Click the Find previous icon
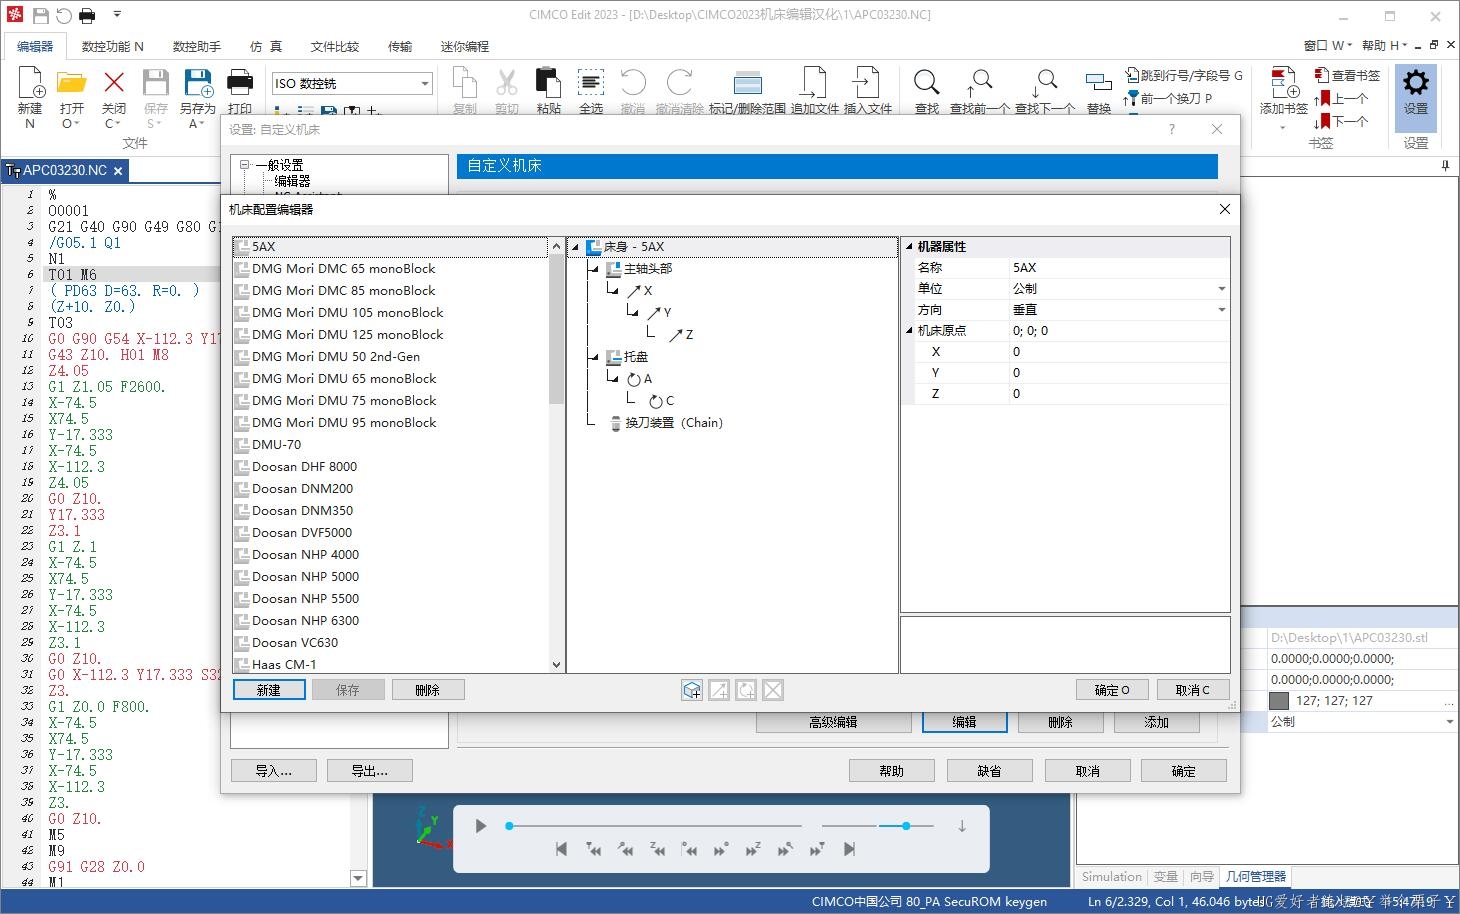 click(x=979, y=83)
